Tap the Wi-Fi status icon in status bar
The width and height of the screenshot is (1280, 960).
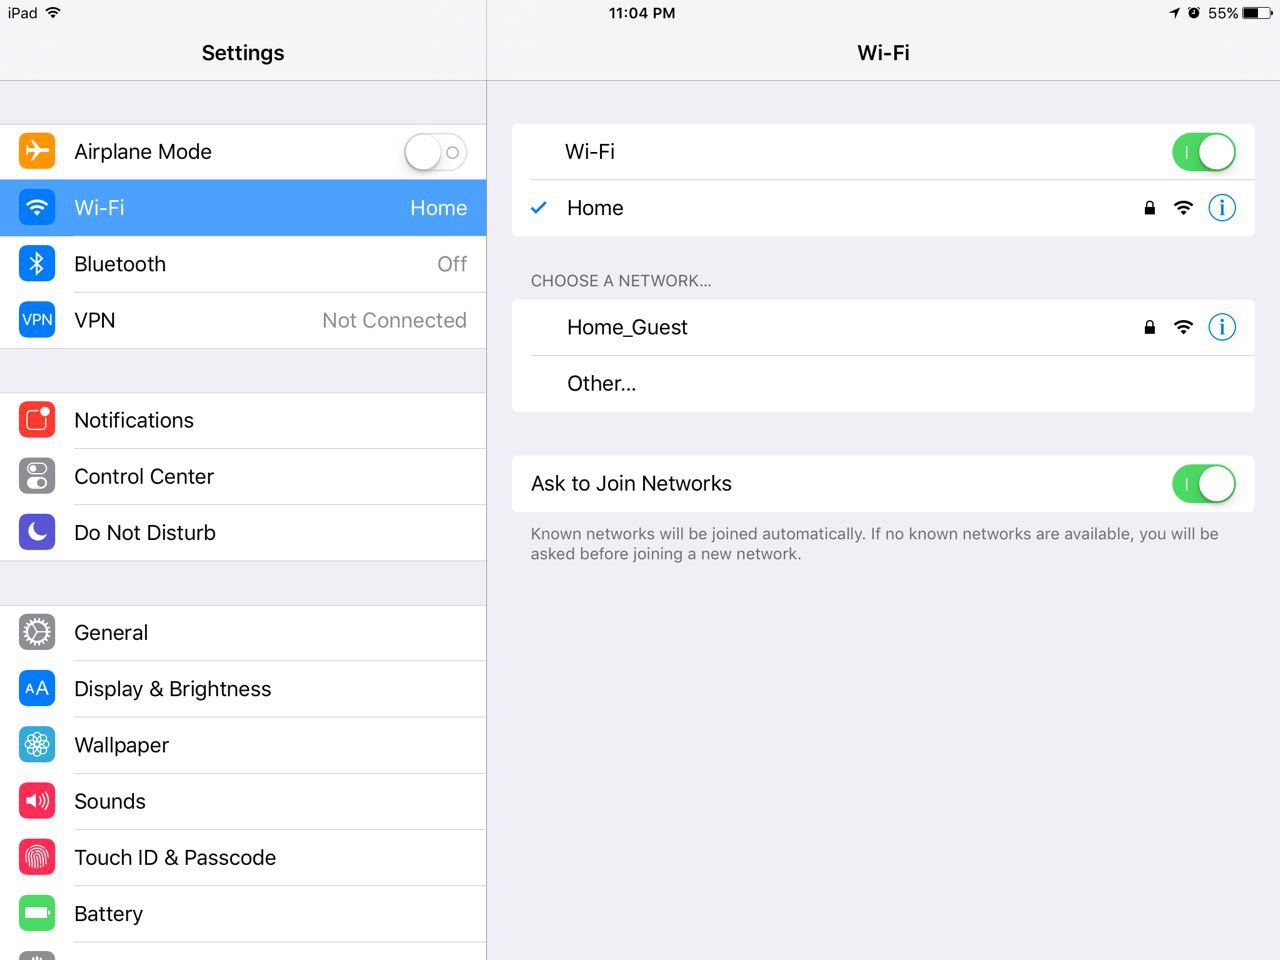pyautogui.click(x=53, y=13)
